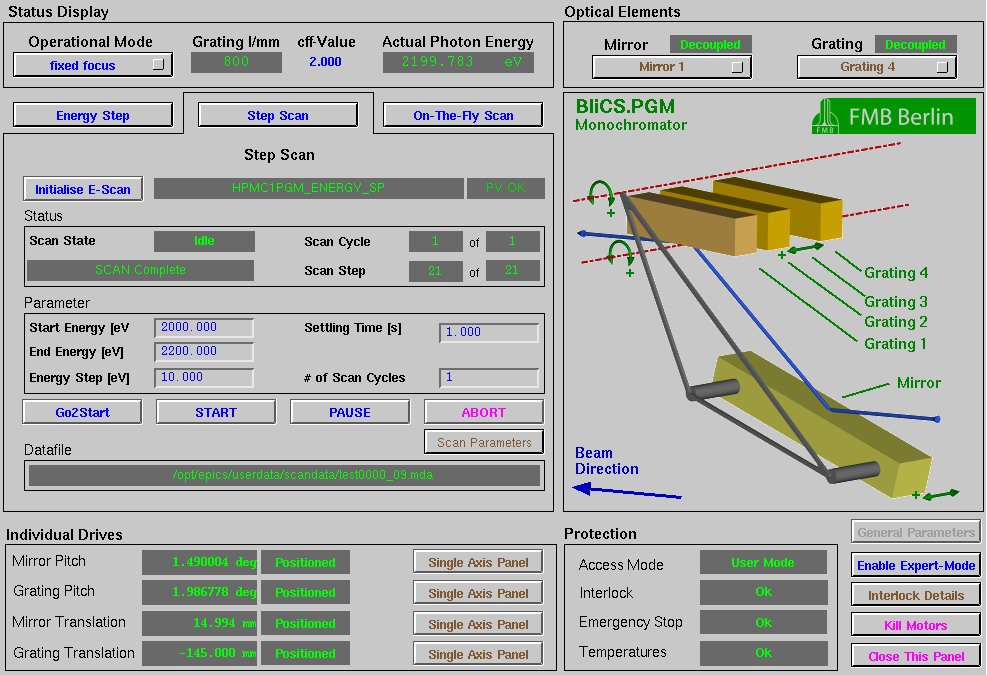Image resolution: width=987 pixels, height=675 pixels.
Task: Click the lower green rotation arrow icon
Action: click(620, 255)
